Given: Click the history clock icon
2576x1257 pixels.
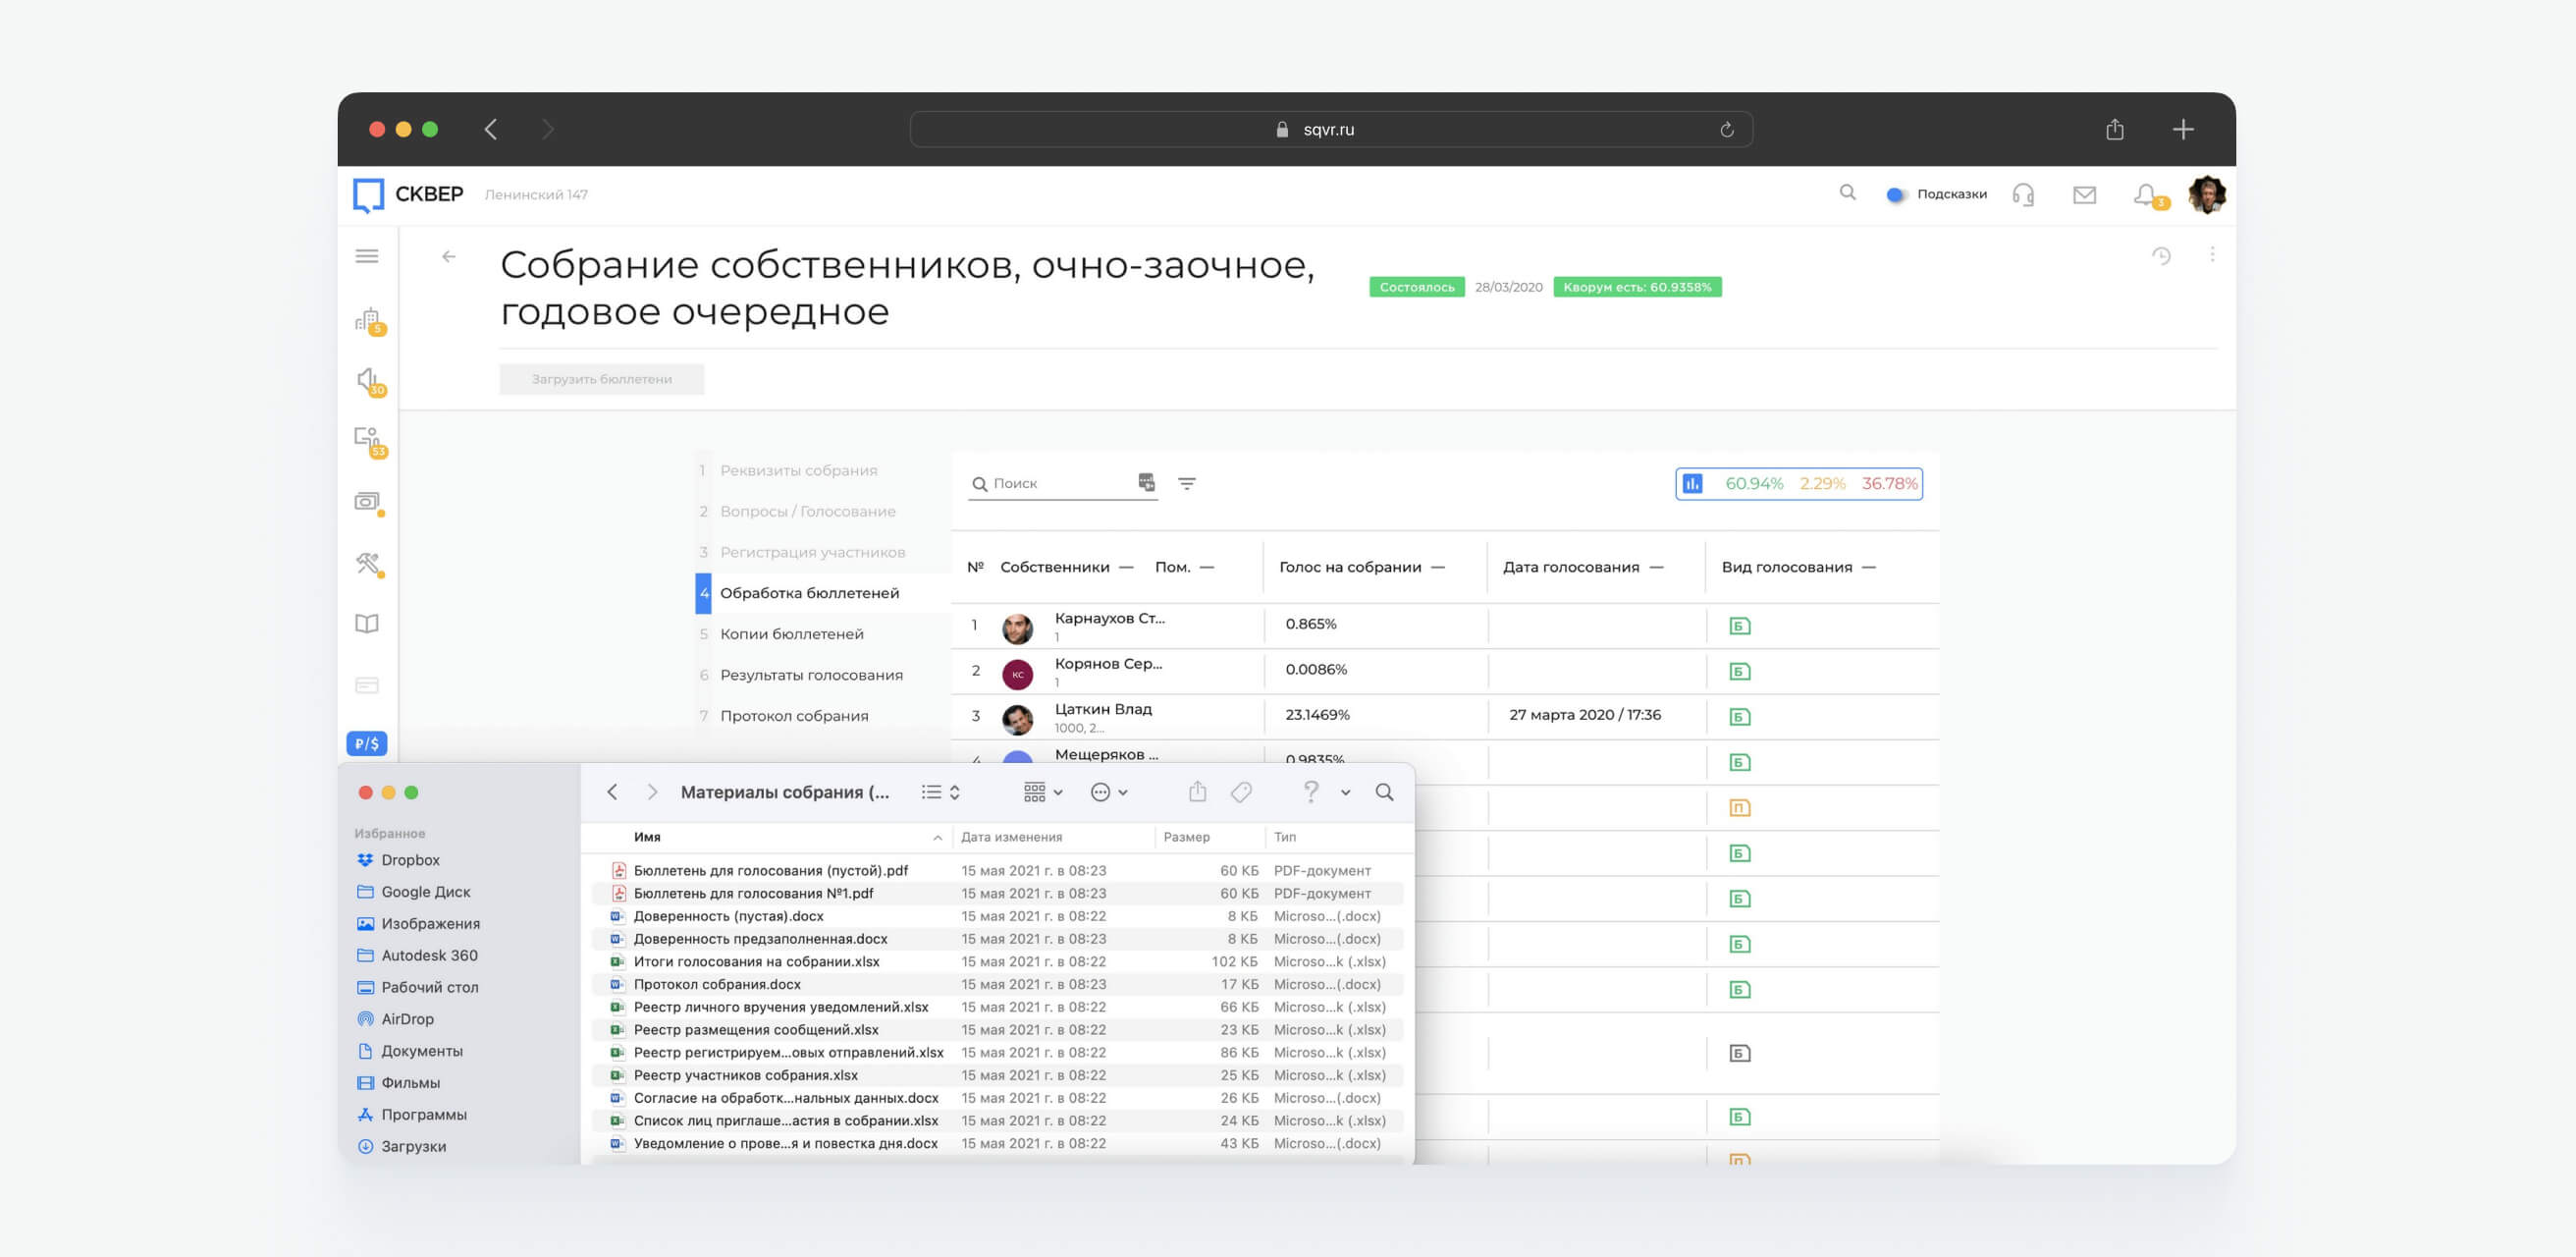Looking at the screenshot, I should pos(2161,256).
